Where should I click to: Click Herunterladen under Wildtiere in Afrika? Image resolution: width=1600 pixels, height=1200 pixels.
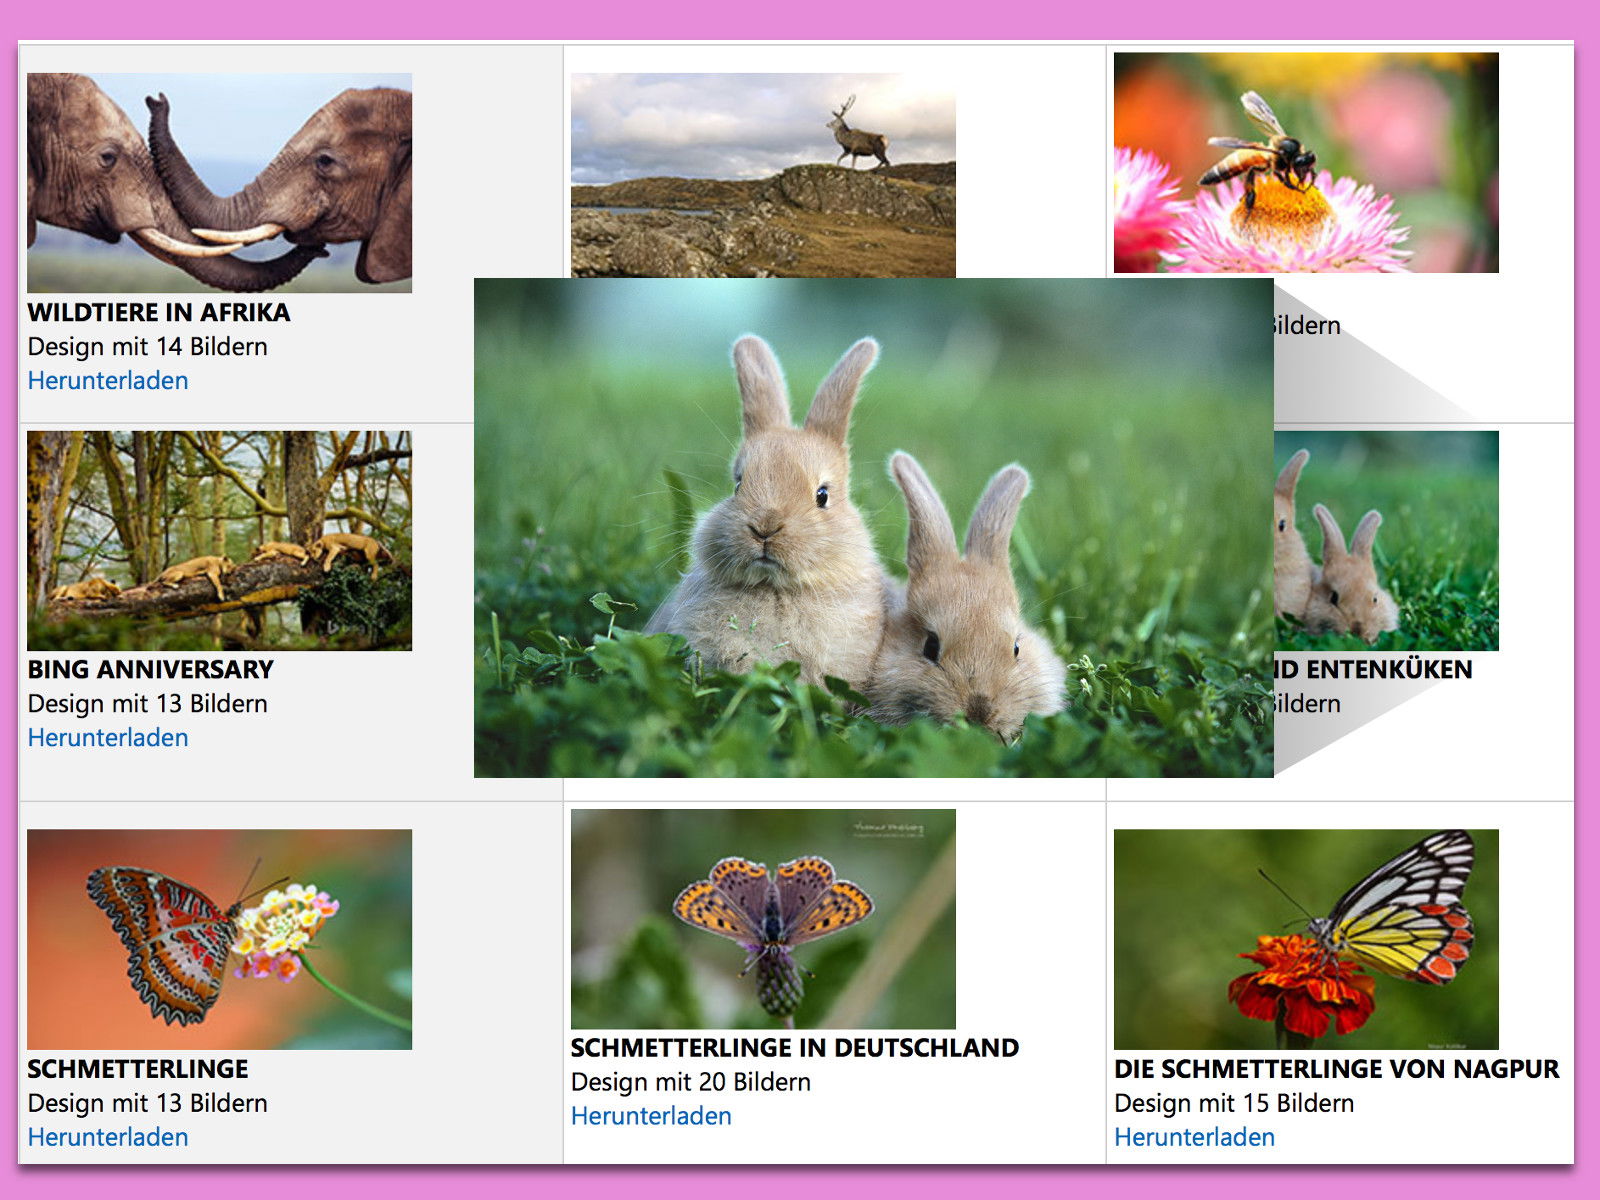coord(108,381)
